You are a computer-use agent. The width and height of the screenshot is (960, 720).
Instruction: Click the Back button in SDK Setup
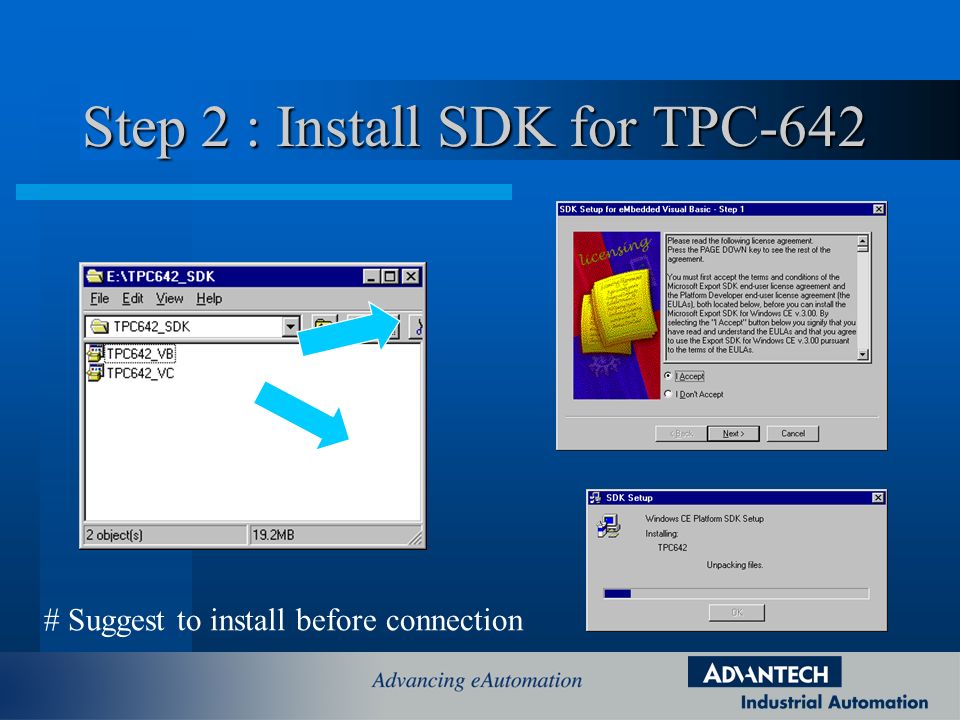point(681,433)
